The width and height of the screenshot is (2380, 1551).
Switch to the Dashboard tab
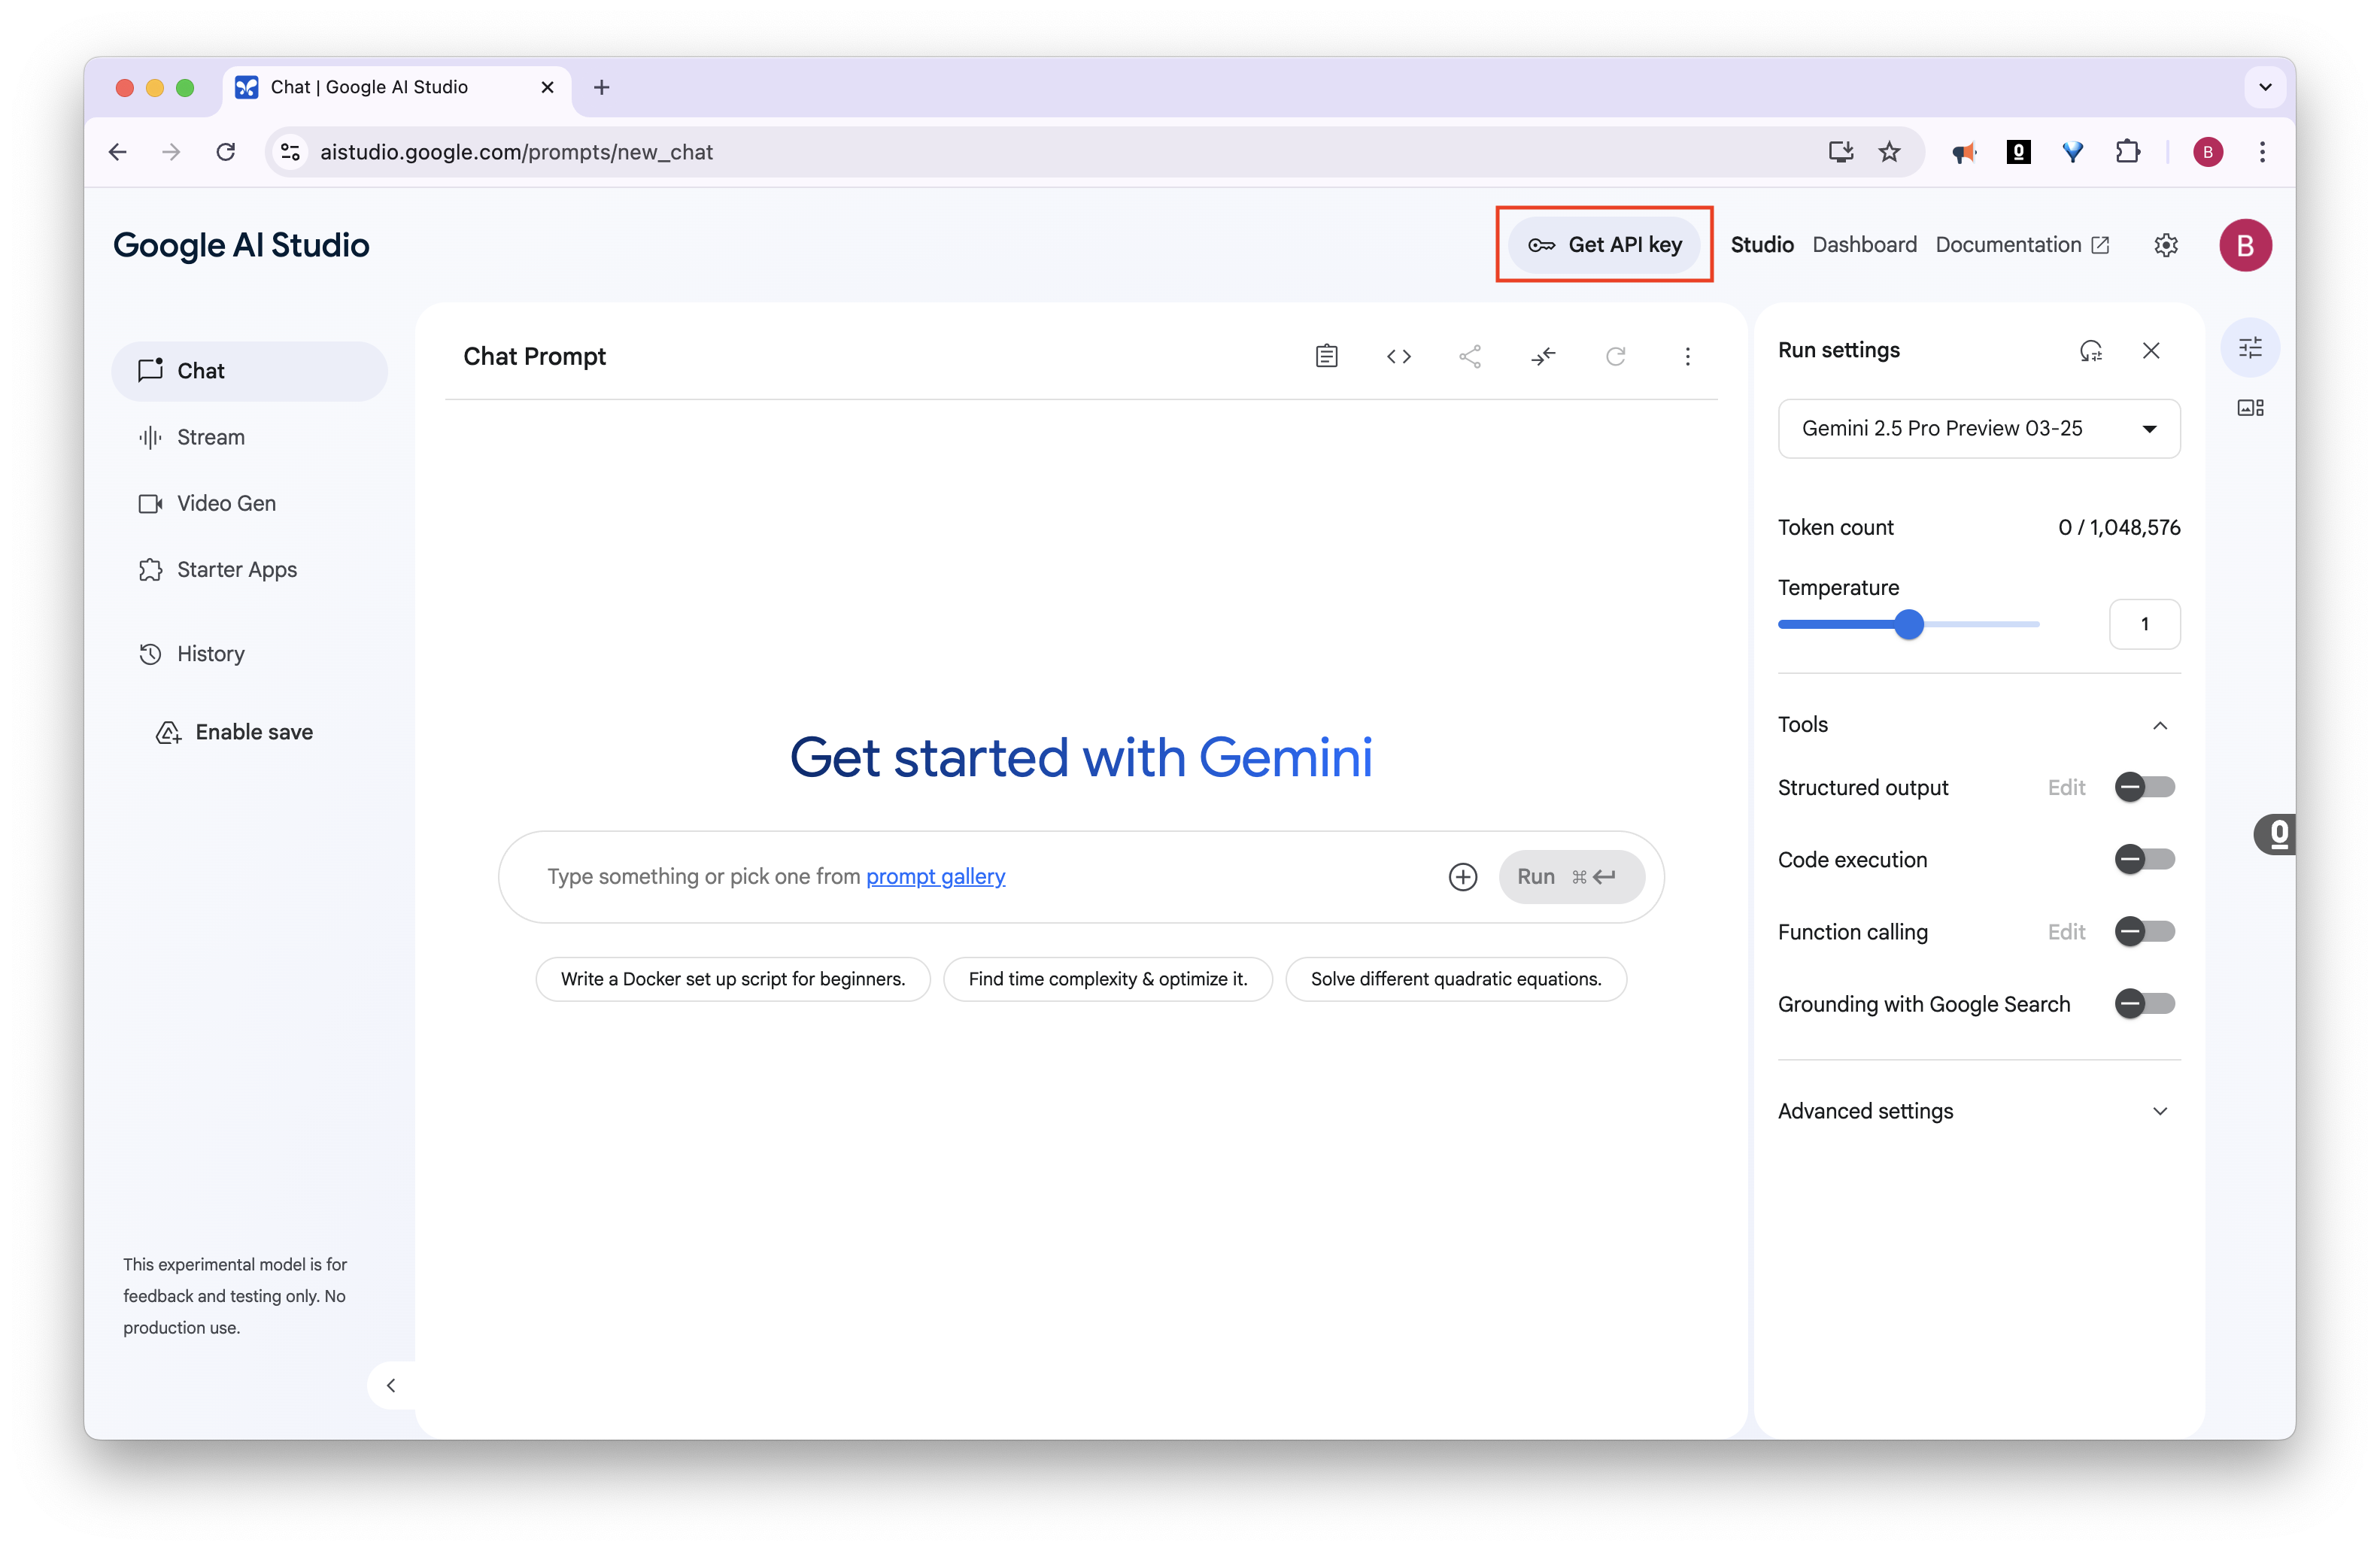1863,245
